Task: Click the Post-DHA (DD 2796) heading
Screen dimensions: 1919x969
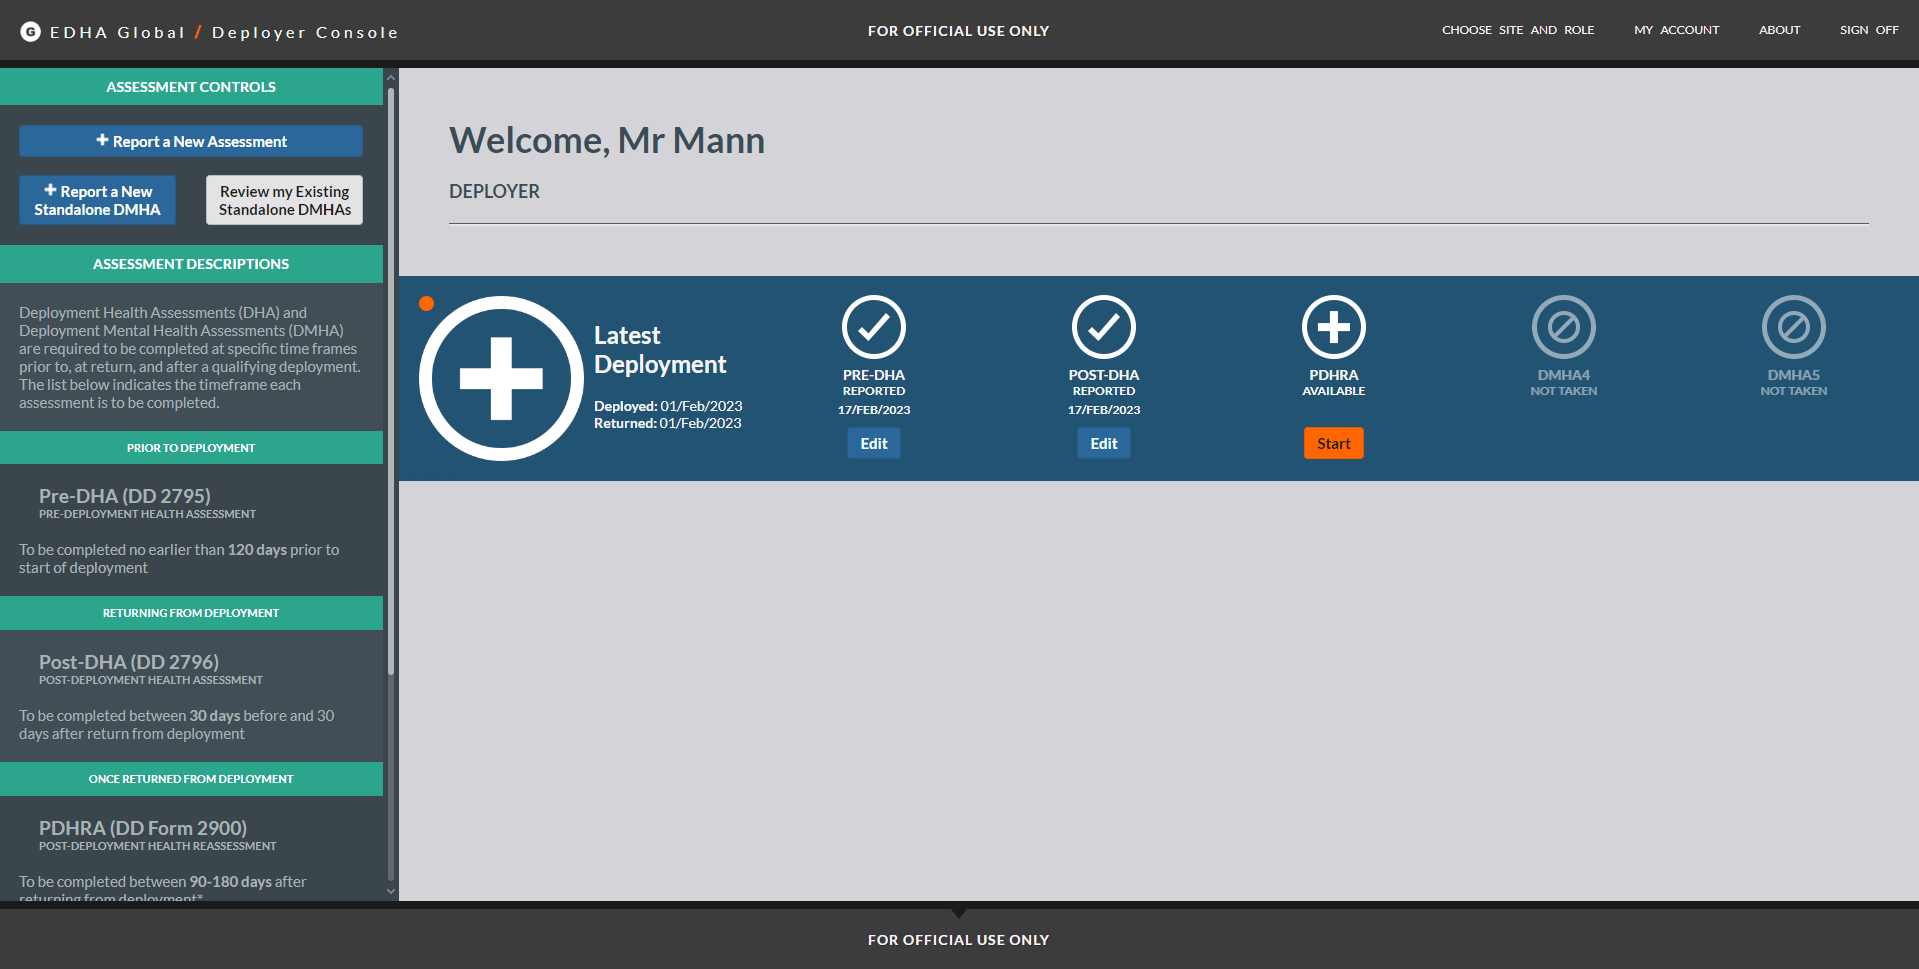Action: click(x=129, y=662)
